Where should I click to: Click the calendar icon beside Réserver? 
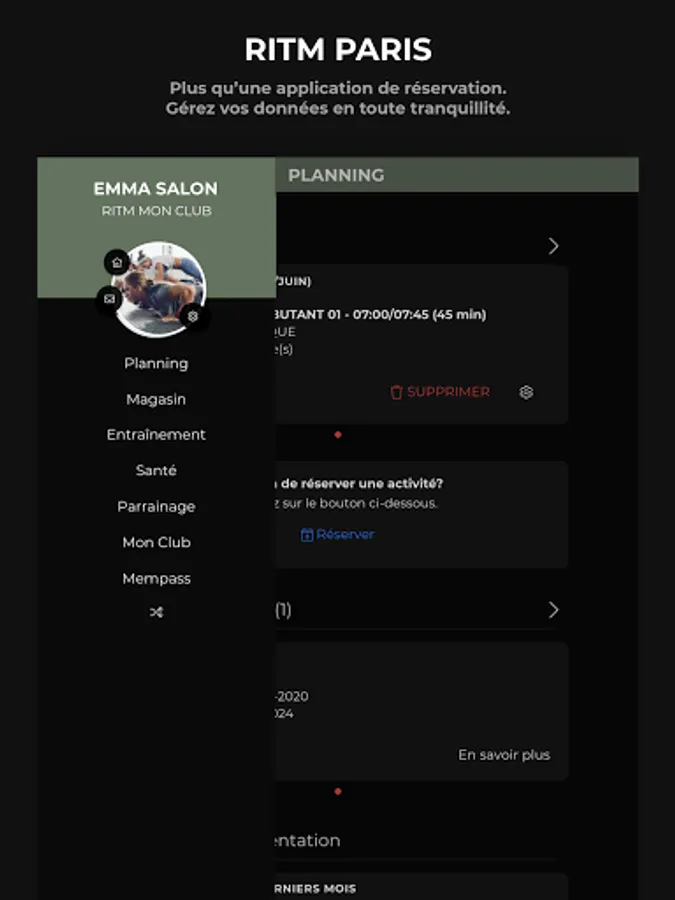click(x=307, y=535)
